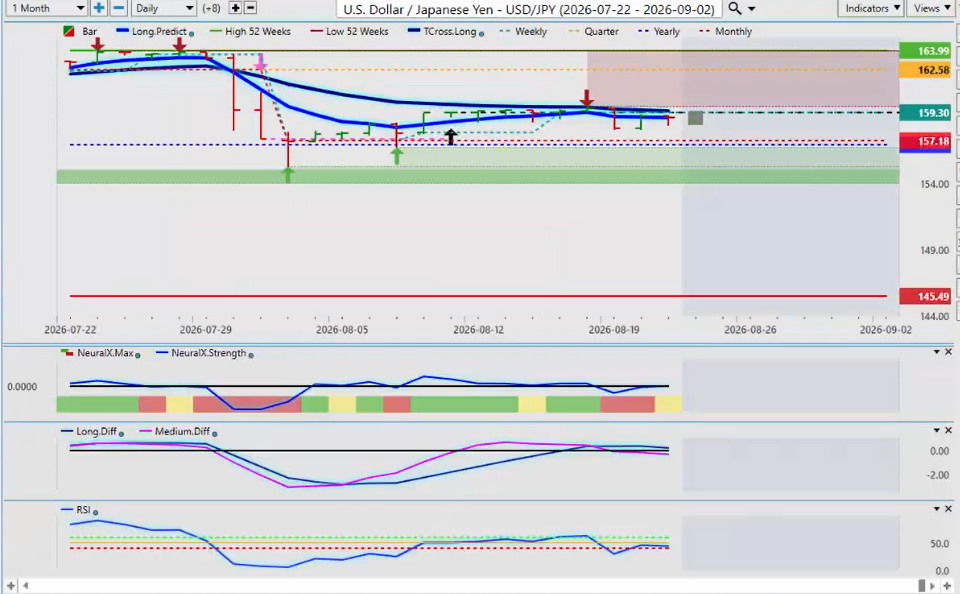
Task: Click the black up arrow marker
Action: 451,137
